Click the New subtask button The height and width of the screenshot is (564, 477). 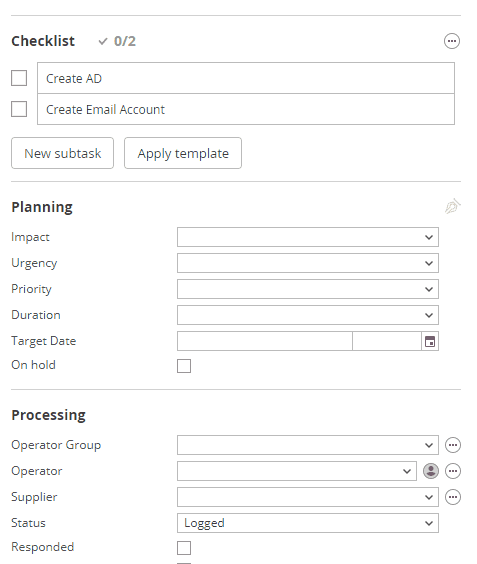(x=63, y=153)
